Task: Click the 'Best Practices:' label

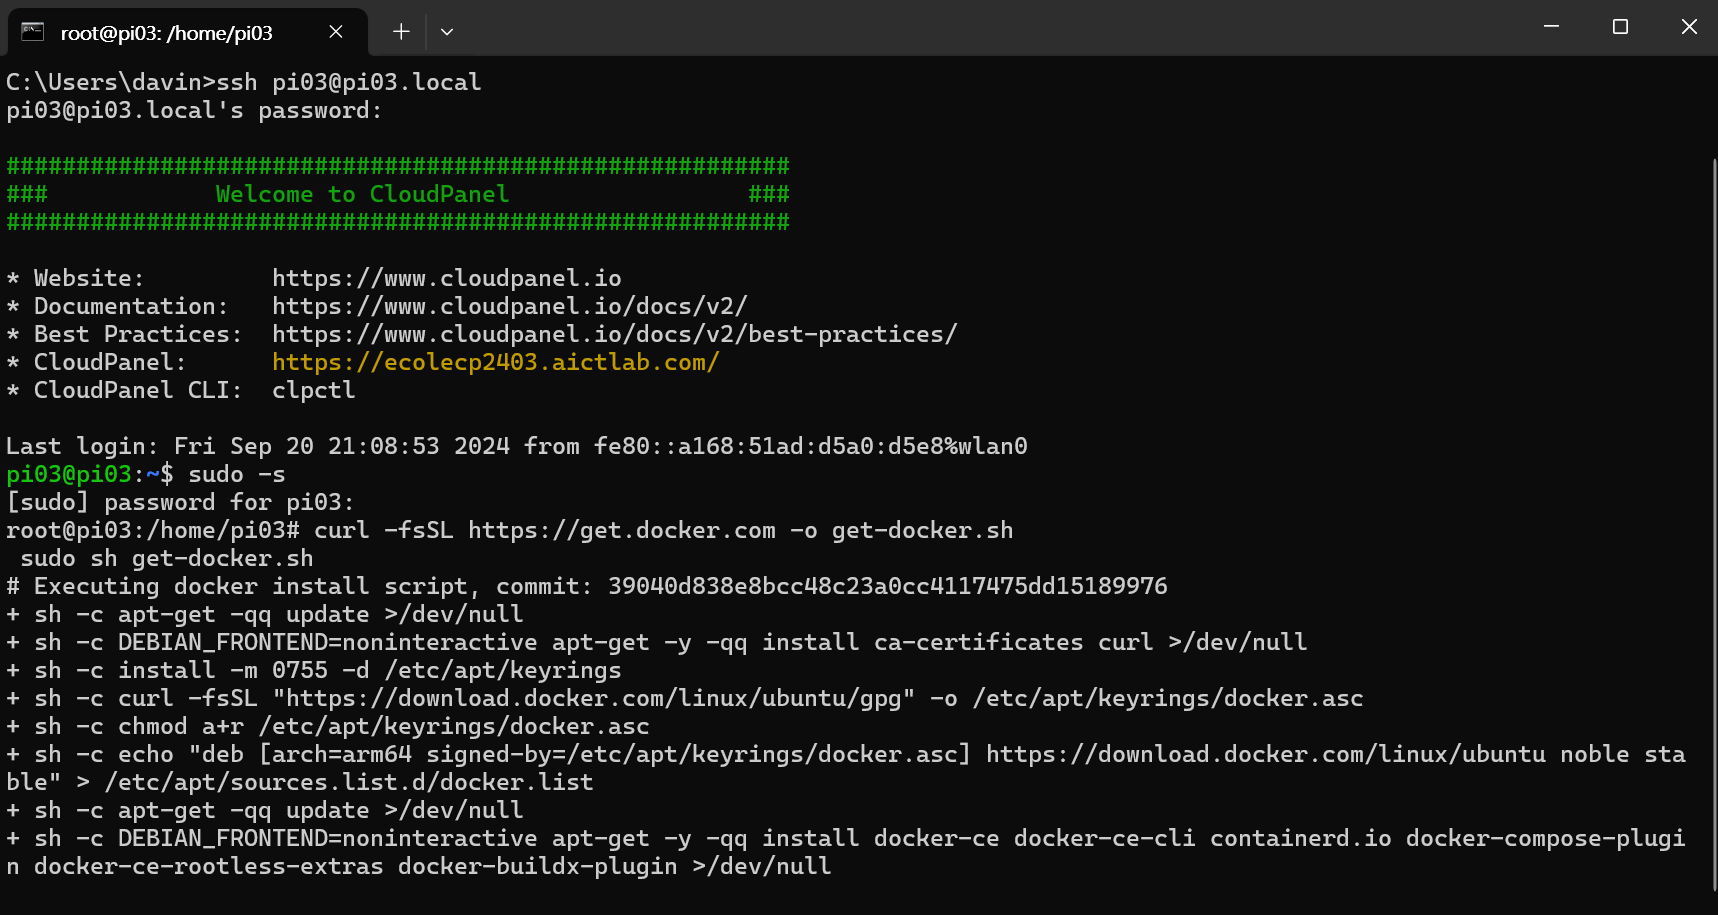Action: 138,334
